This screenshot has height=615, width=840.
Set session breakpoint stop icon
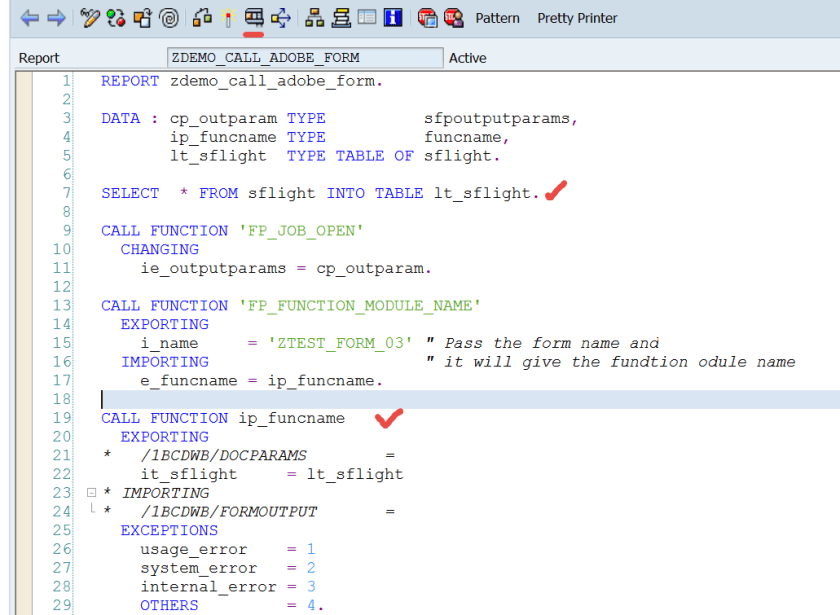(427, 18)
